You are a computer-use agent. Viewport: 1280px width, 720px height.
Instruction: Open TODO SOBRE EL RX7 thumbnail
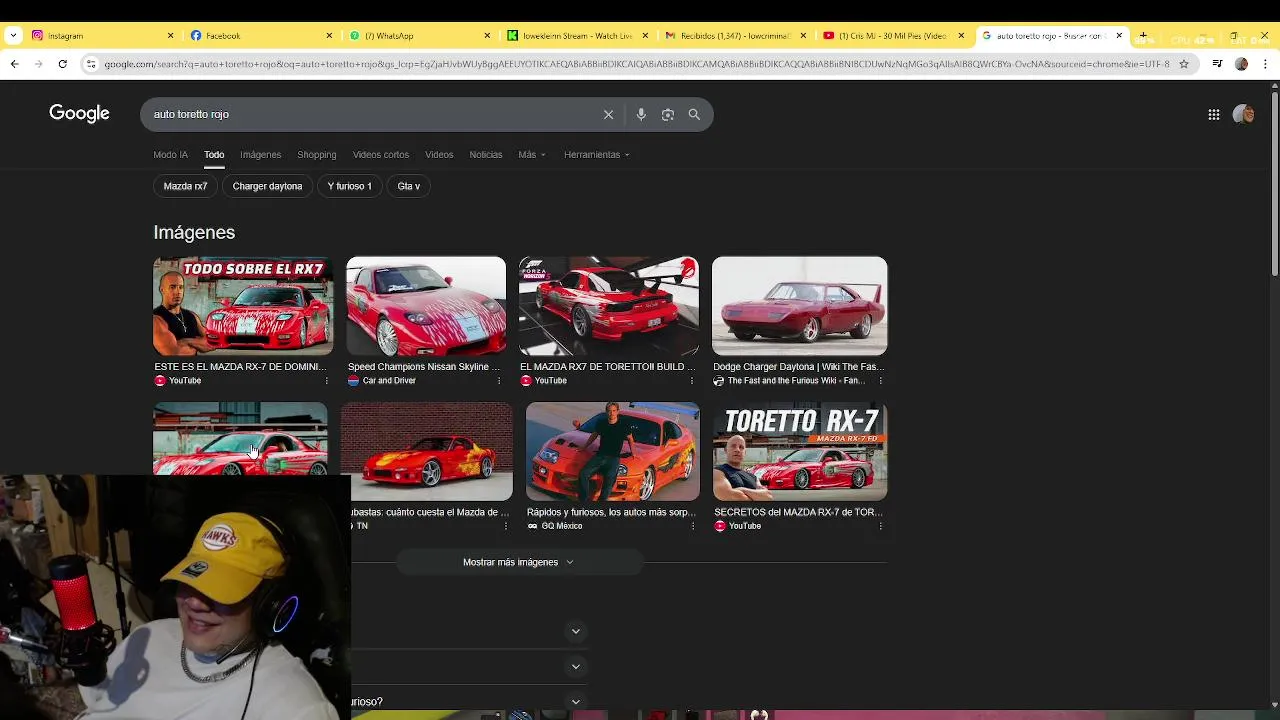point(243,306)
